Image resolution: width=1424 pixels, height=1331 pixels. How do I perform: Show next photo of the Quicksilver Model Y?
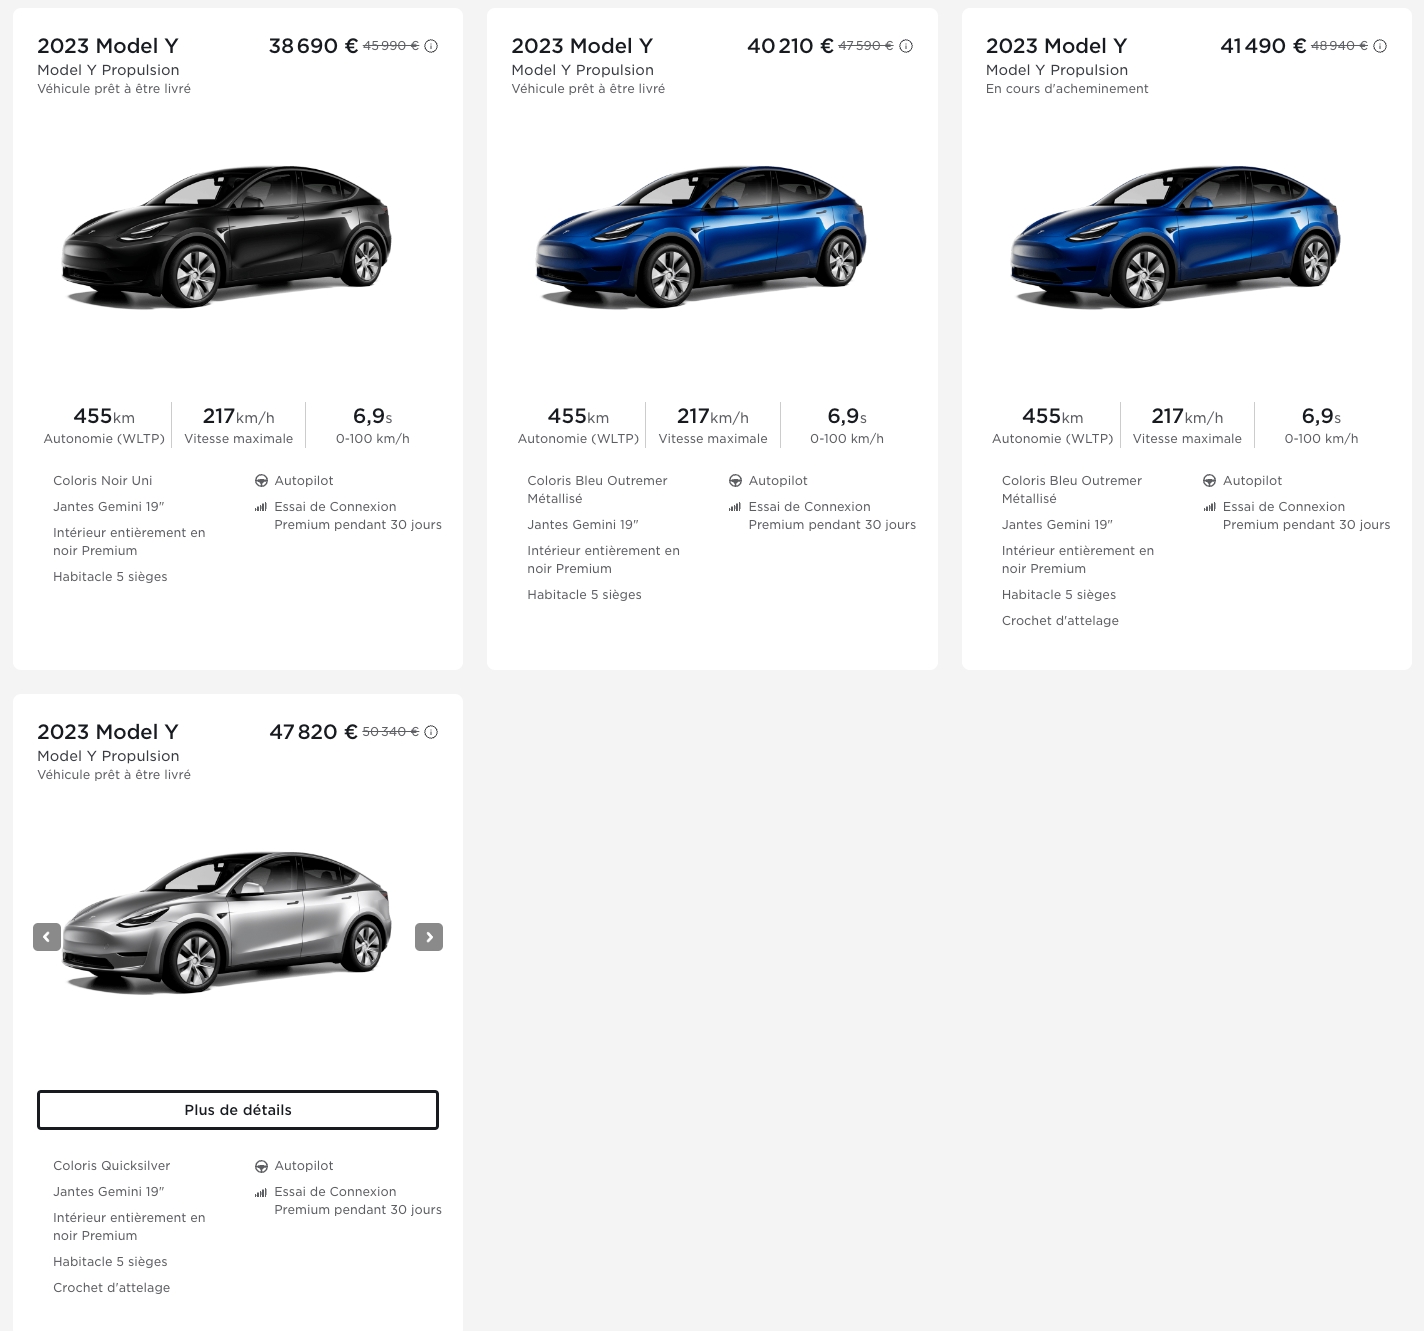429,937
